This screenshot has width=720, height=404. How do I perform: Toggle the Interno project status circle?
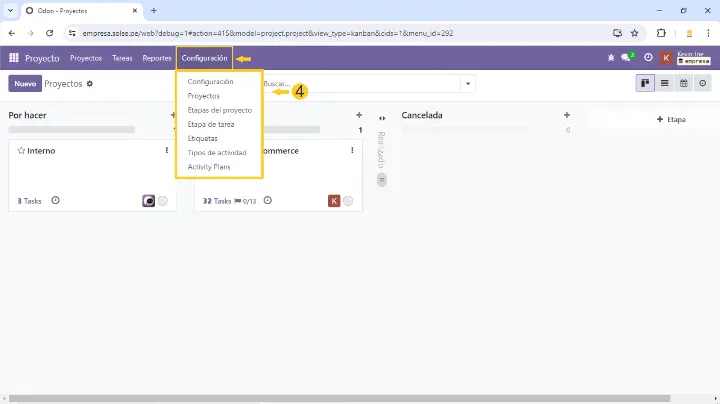coord(163,201)
